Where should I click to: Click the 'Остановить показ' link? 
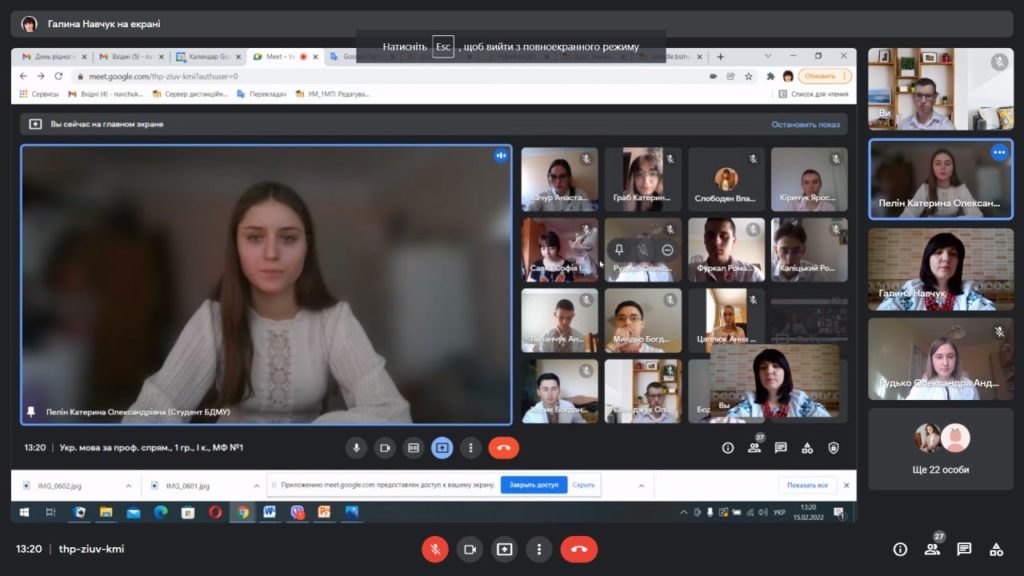[805, 124]
